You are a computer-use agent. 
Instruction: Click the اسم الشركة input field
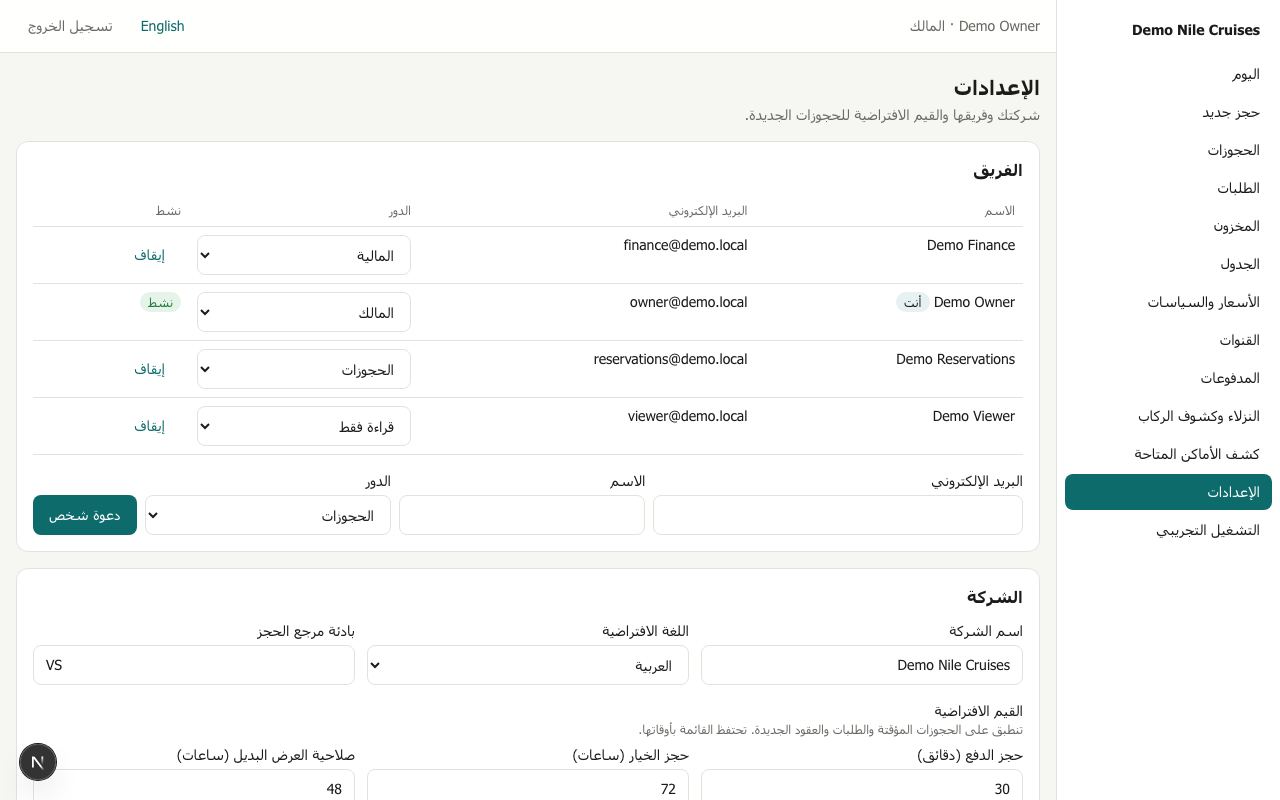[x=862, y=665]
